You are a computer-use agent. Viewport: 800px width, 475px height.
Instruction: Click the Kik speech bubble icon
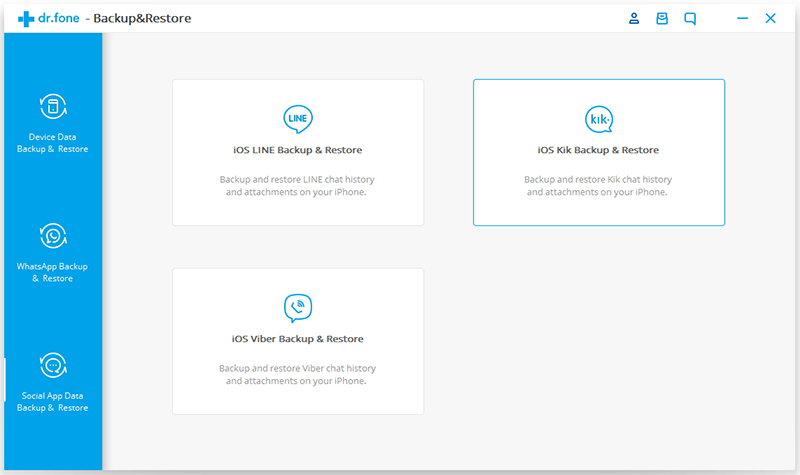click(x=599, y=119)
